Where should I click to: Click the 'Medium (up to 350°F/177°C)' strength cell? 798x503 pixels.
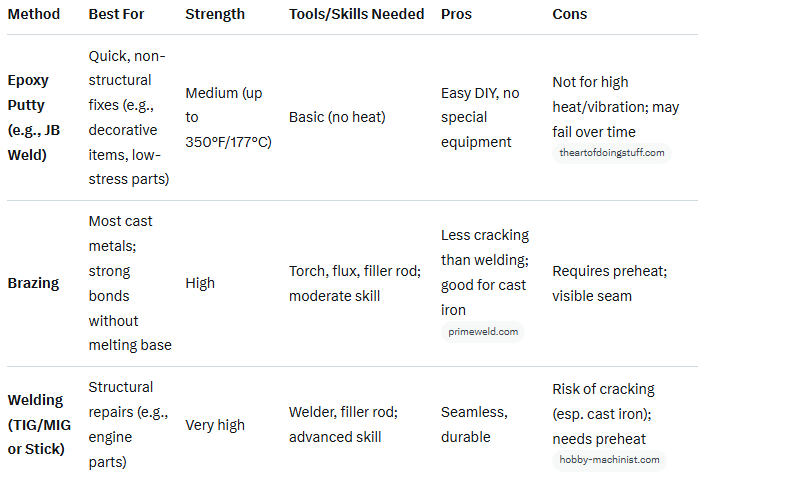tap(229, 117)
